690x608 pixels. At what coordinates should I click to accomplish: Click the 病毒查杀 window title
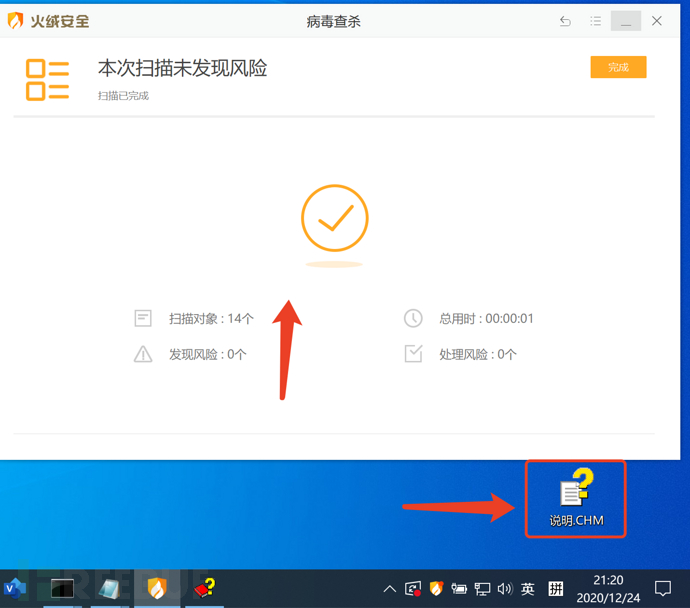point(334,21)
